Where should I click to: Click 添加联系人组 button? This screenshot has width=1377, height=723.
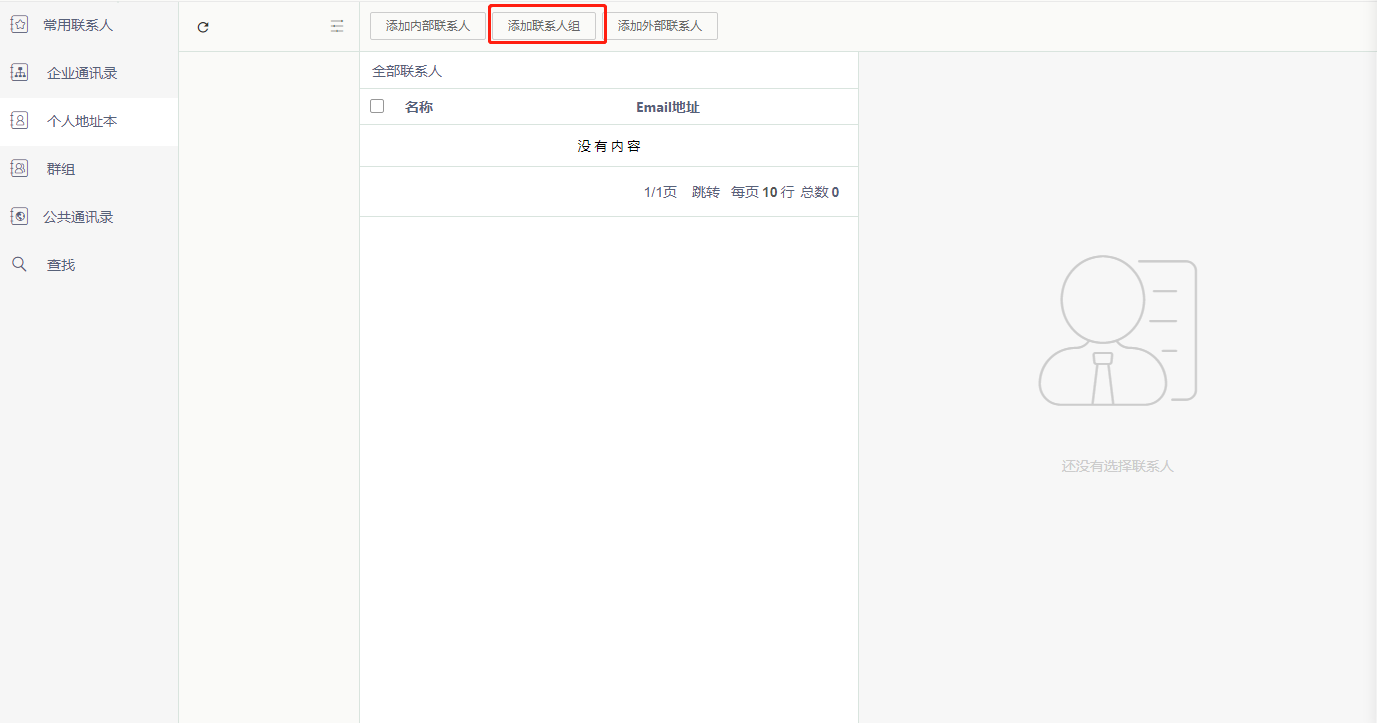(x=544, y=26)
